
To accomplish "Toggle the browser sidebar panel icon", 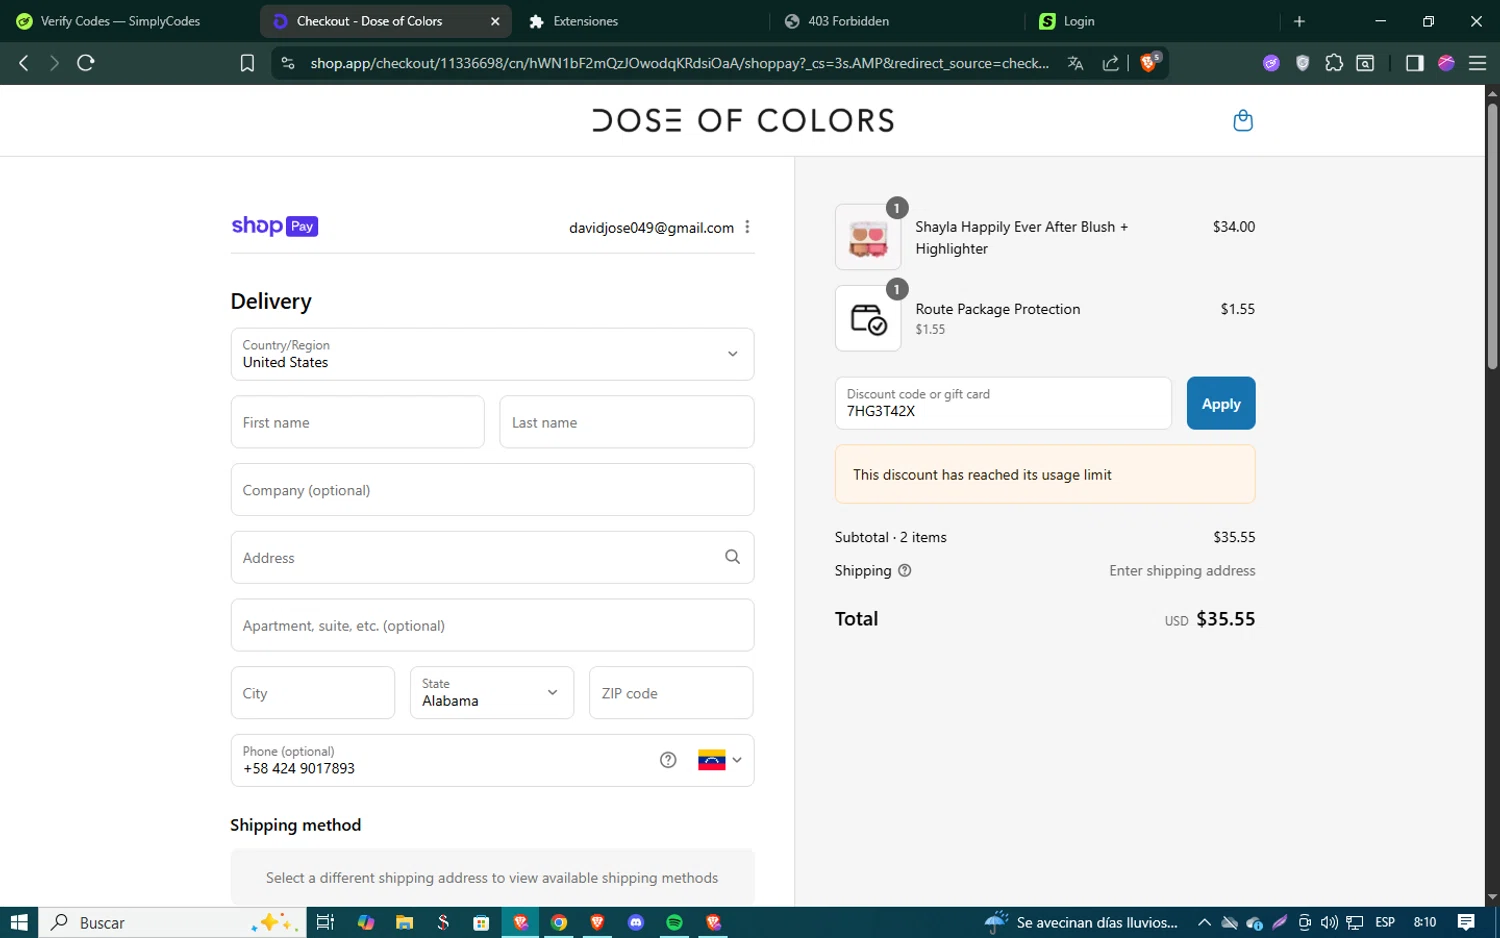I will [1414, 63].
